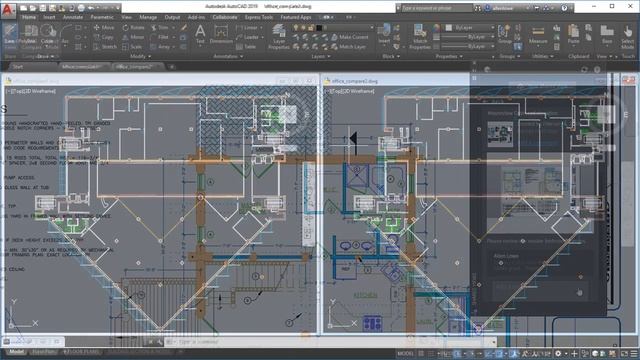Open status bar customization menu
The width and height of the screenshot is (640, 360).
pyautogui.click(x=633, y=353)
